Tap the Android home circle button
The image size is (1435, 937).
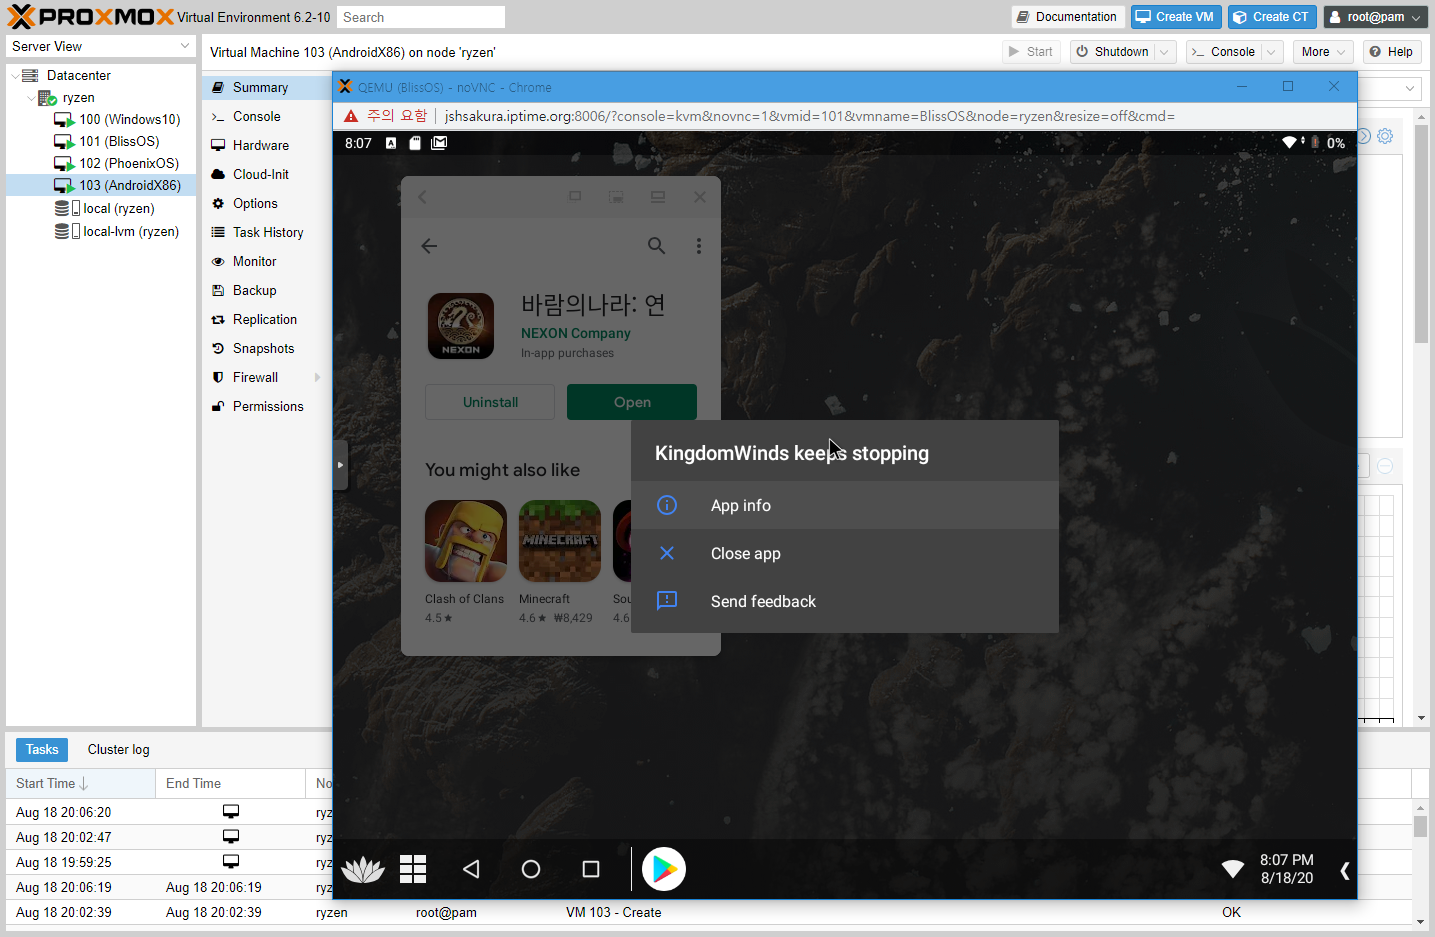click(531, 869)
